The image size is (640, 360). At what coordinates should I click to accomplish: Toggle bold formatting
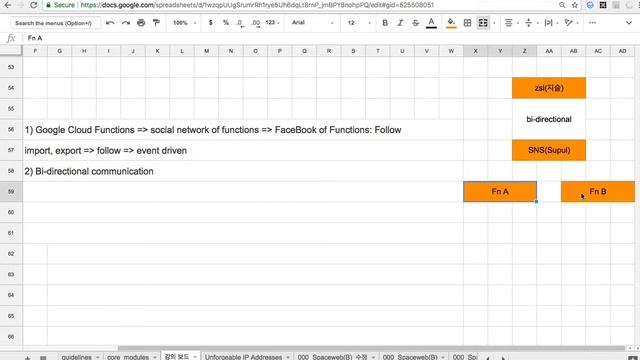(x=385, y=23)
